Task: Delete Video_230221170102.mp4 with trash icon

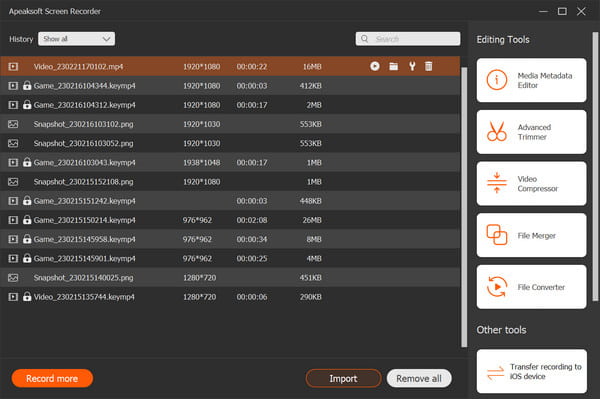Action: pos(429,66)
